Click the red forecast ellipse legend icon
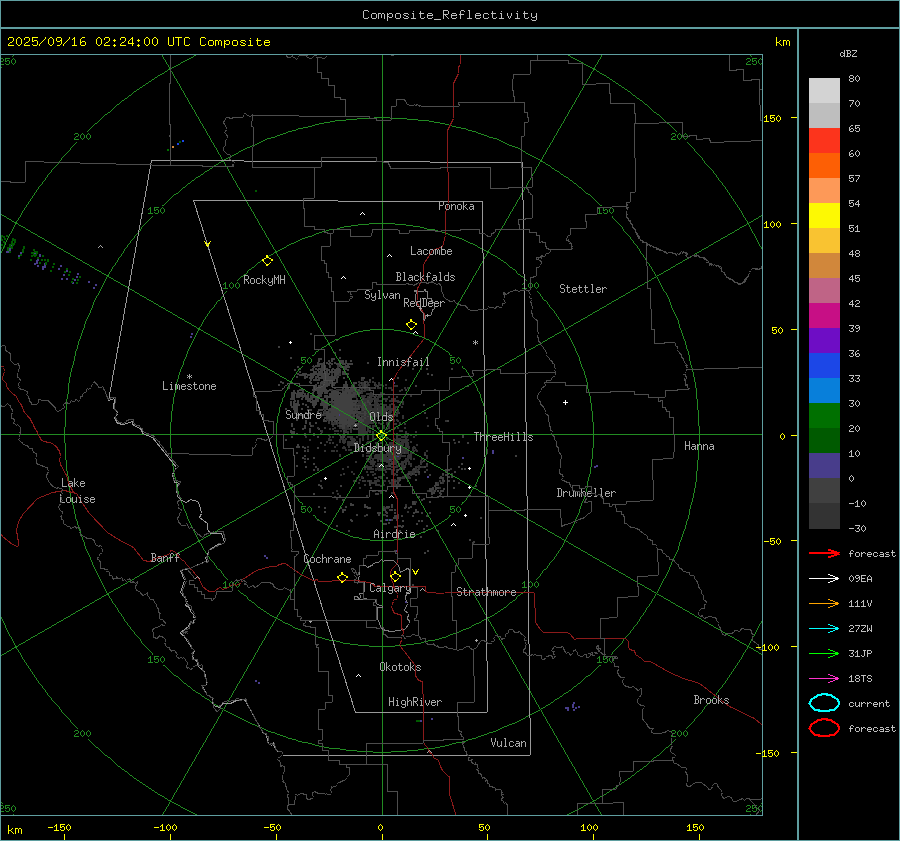Viewport: 900px width, 841px height. (824, 728)
